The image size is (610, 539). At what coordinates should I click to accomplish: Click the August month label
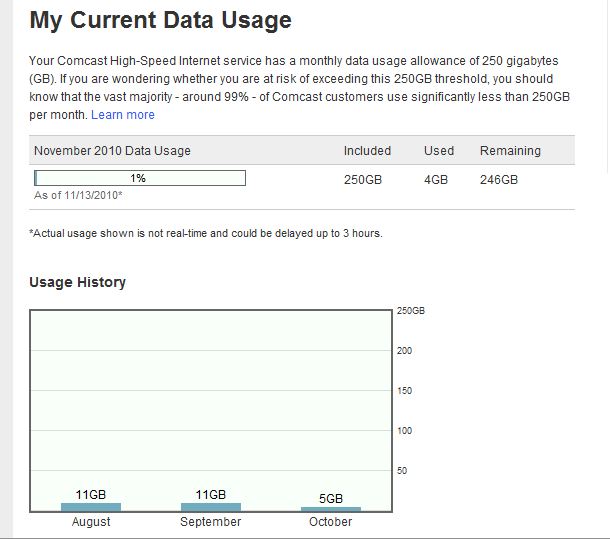point(91,522)
